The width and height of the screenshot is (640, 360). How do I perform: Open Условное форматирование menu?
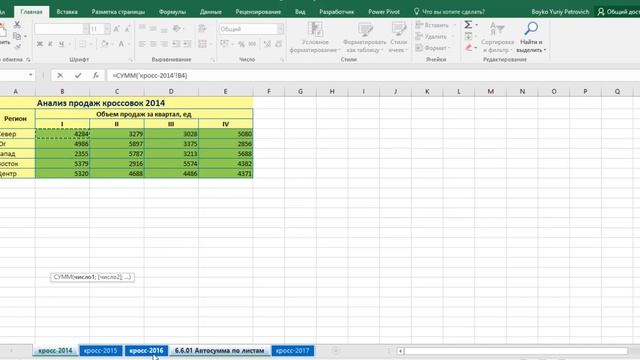[315, 38]
